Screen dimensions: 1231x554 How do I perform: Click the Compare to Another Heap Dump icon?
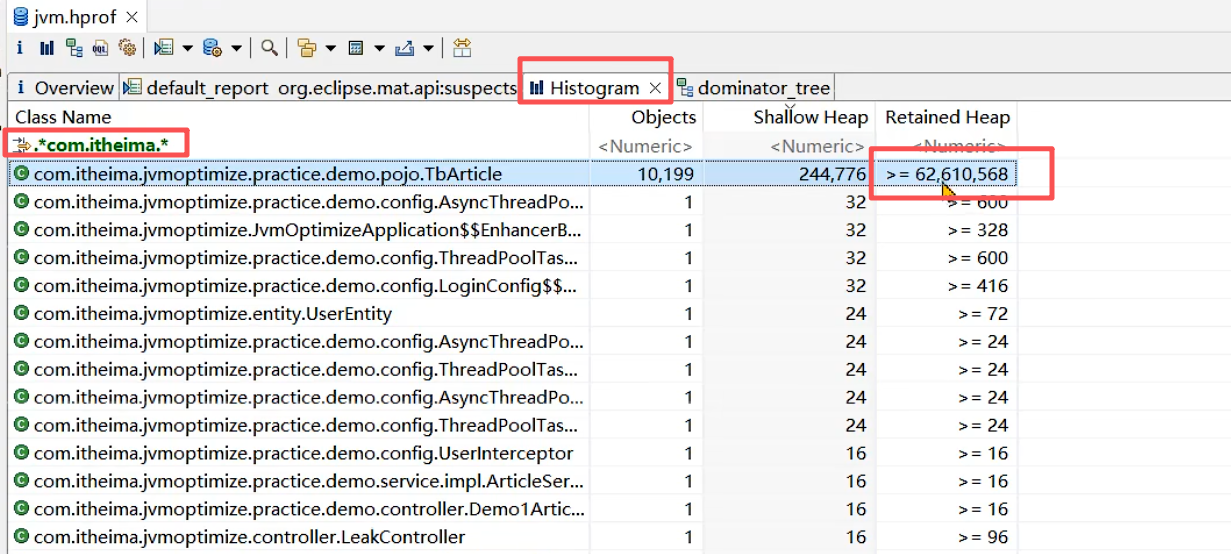(x=462, y=47)
